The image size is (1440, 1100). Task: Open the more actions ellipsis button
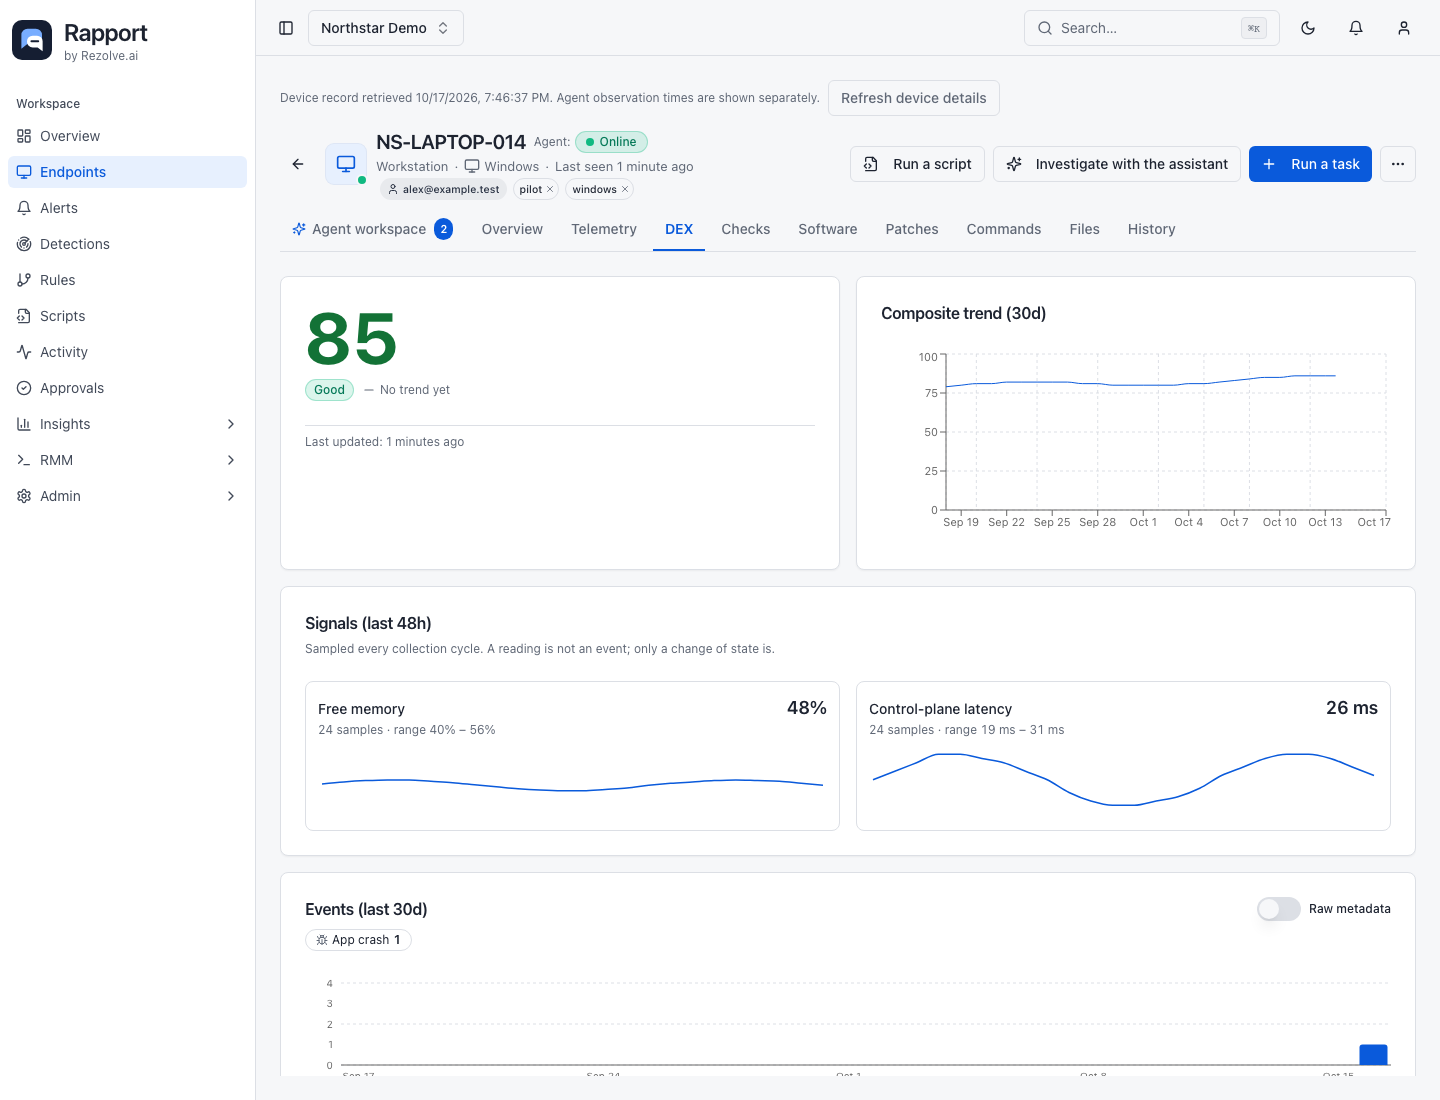coord(1398,164)
